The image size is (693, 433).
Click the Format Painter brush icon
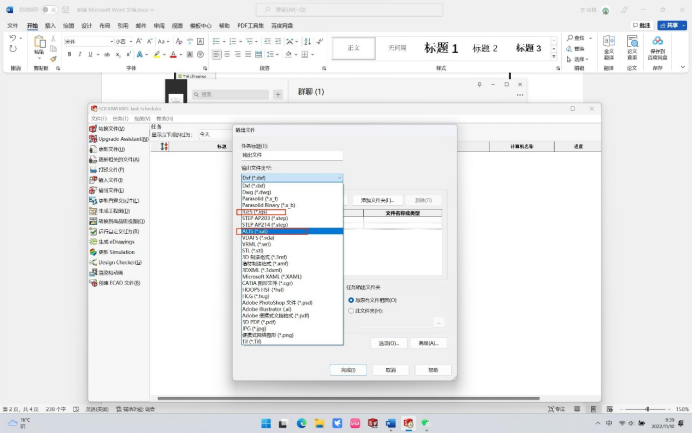click(x=53, y=59)
